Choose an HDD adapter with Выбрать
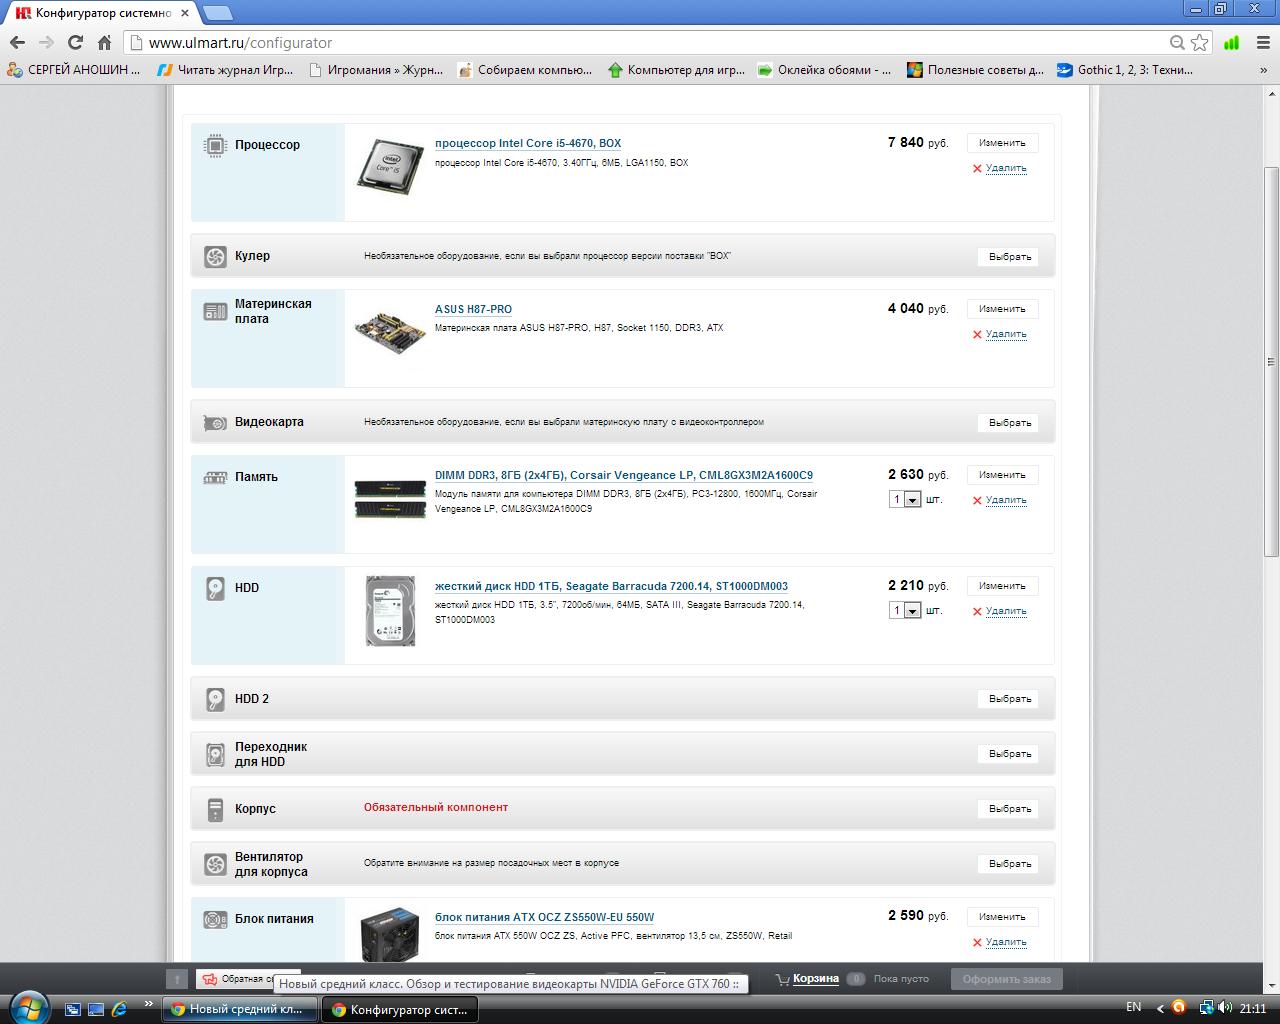 click(x=1009, y=754)
